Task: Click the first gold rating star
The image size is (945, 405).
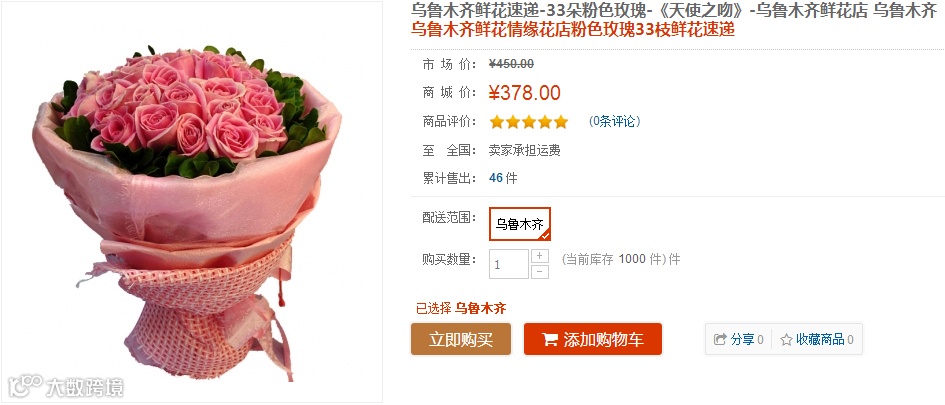Action: tap(497, 122)
